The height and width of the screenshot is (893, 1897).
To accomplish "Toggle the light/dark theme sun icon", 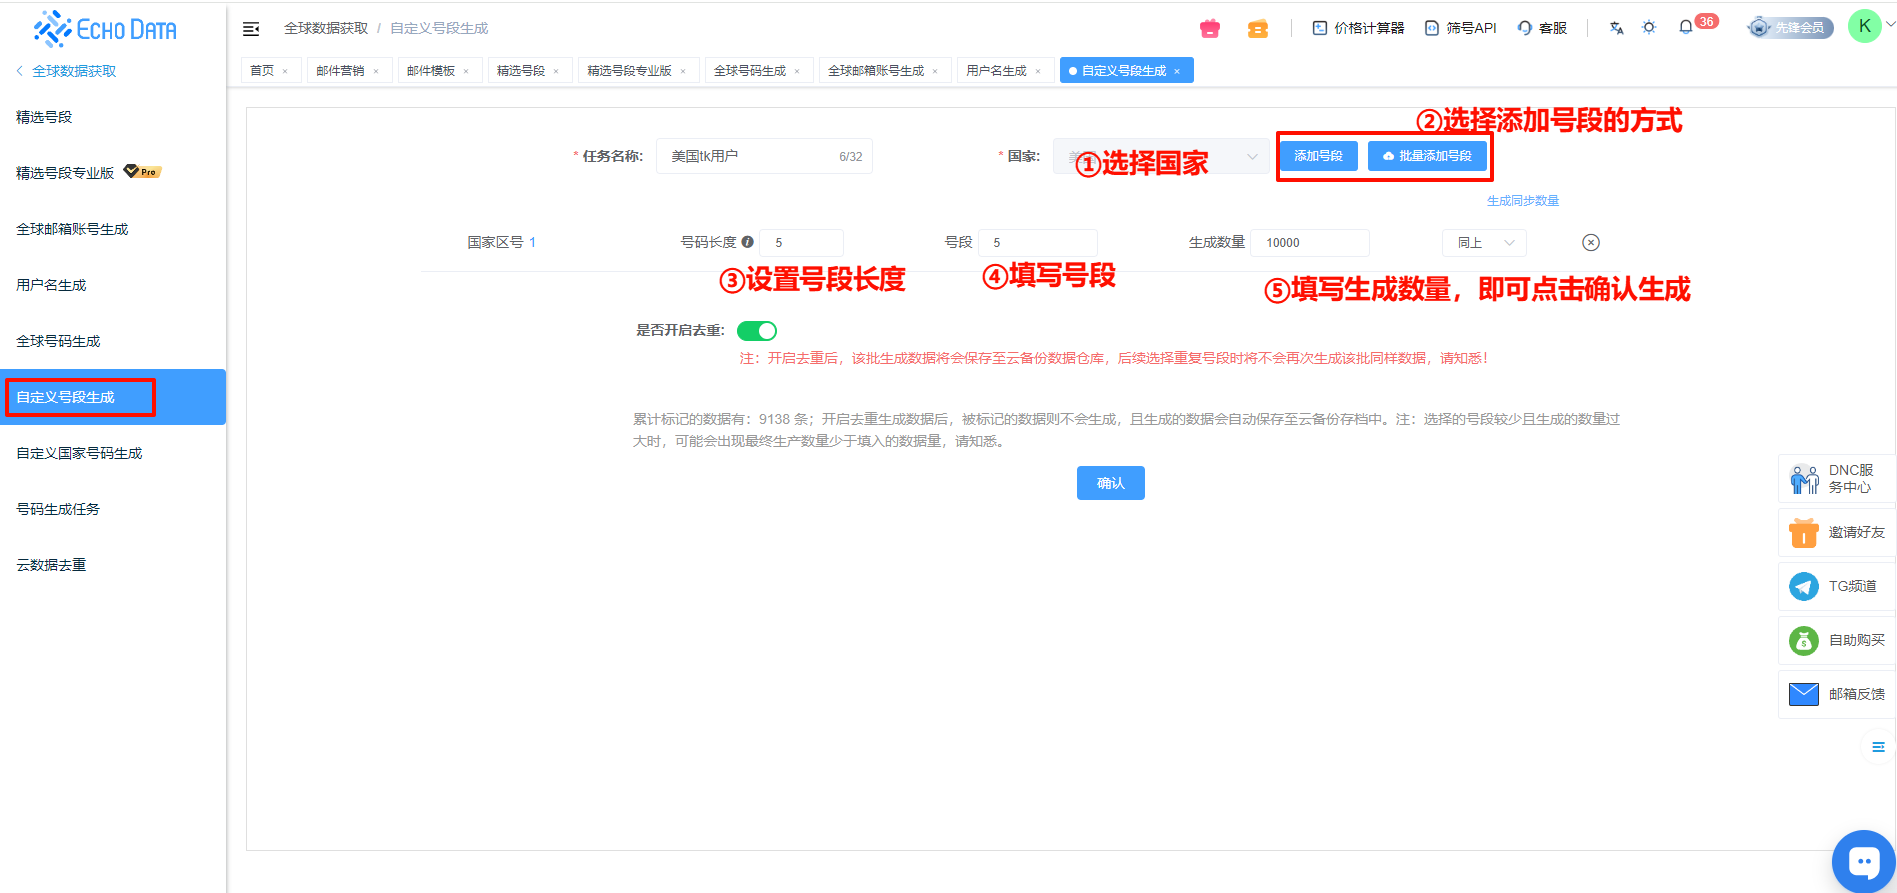I will pos(1649,28).
